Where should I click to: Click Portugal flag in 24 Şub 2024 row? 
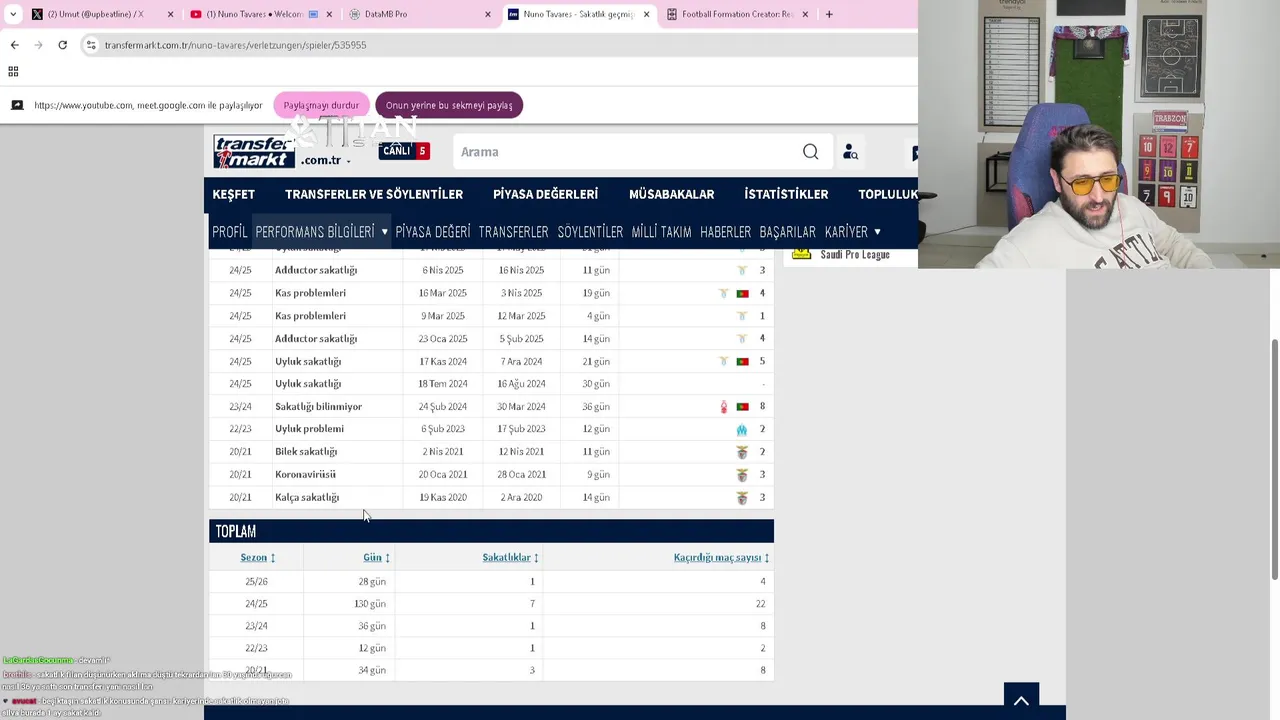(742, 407)
